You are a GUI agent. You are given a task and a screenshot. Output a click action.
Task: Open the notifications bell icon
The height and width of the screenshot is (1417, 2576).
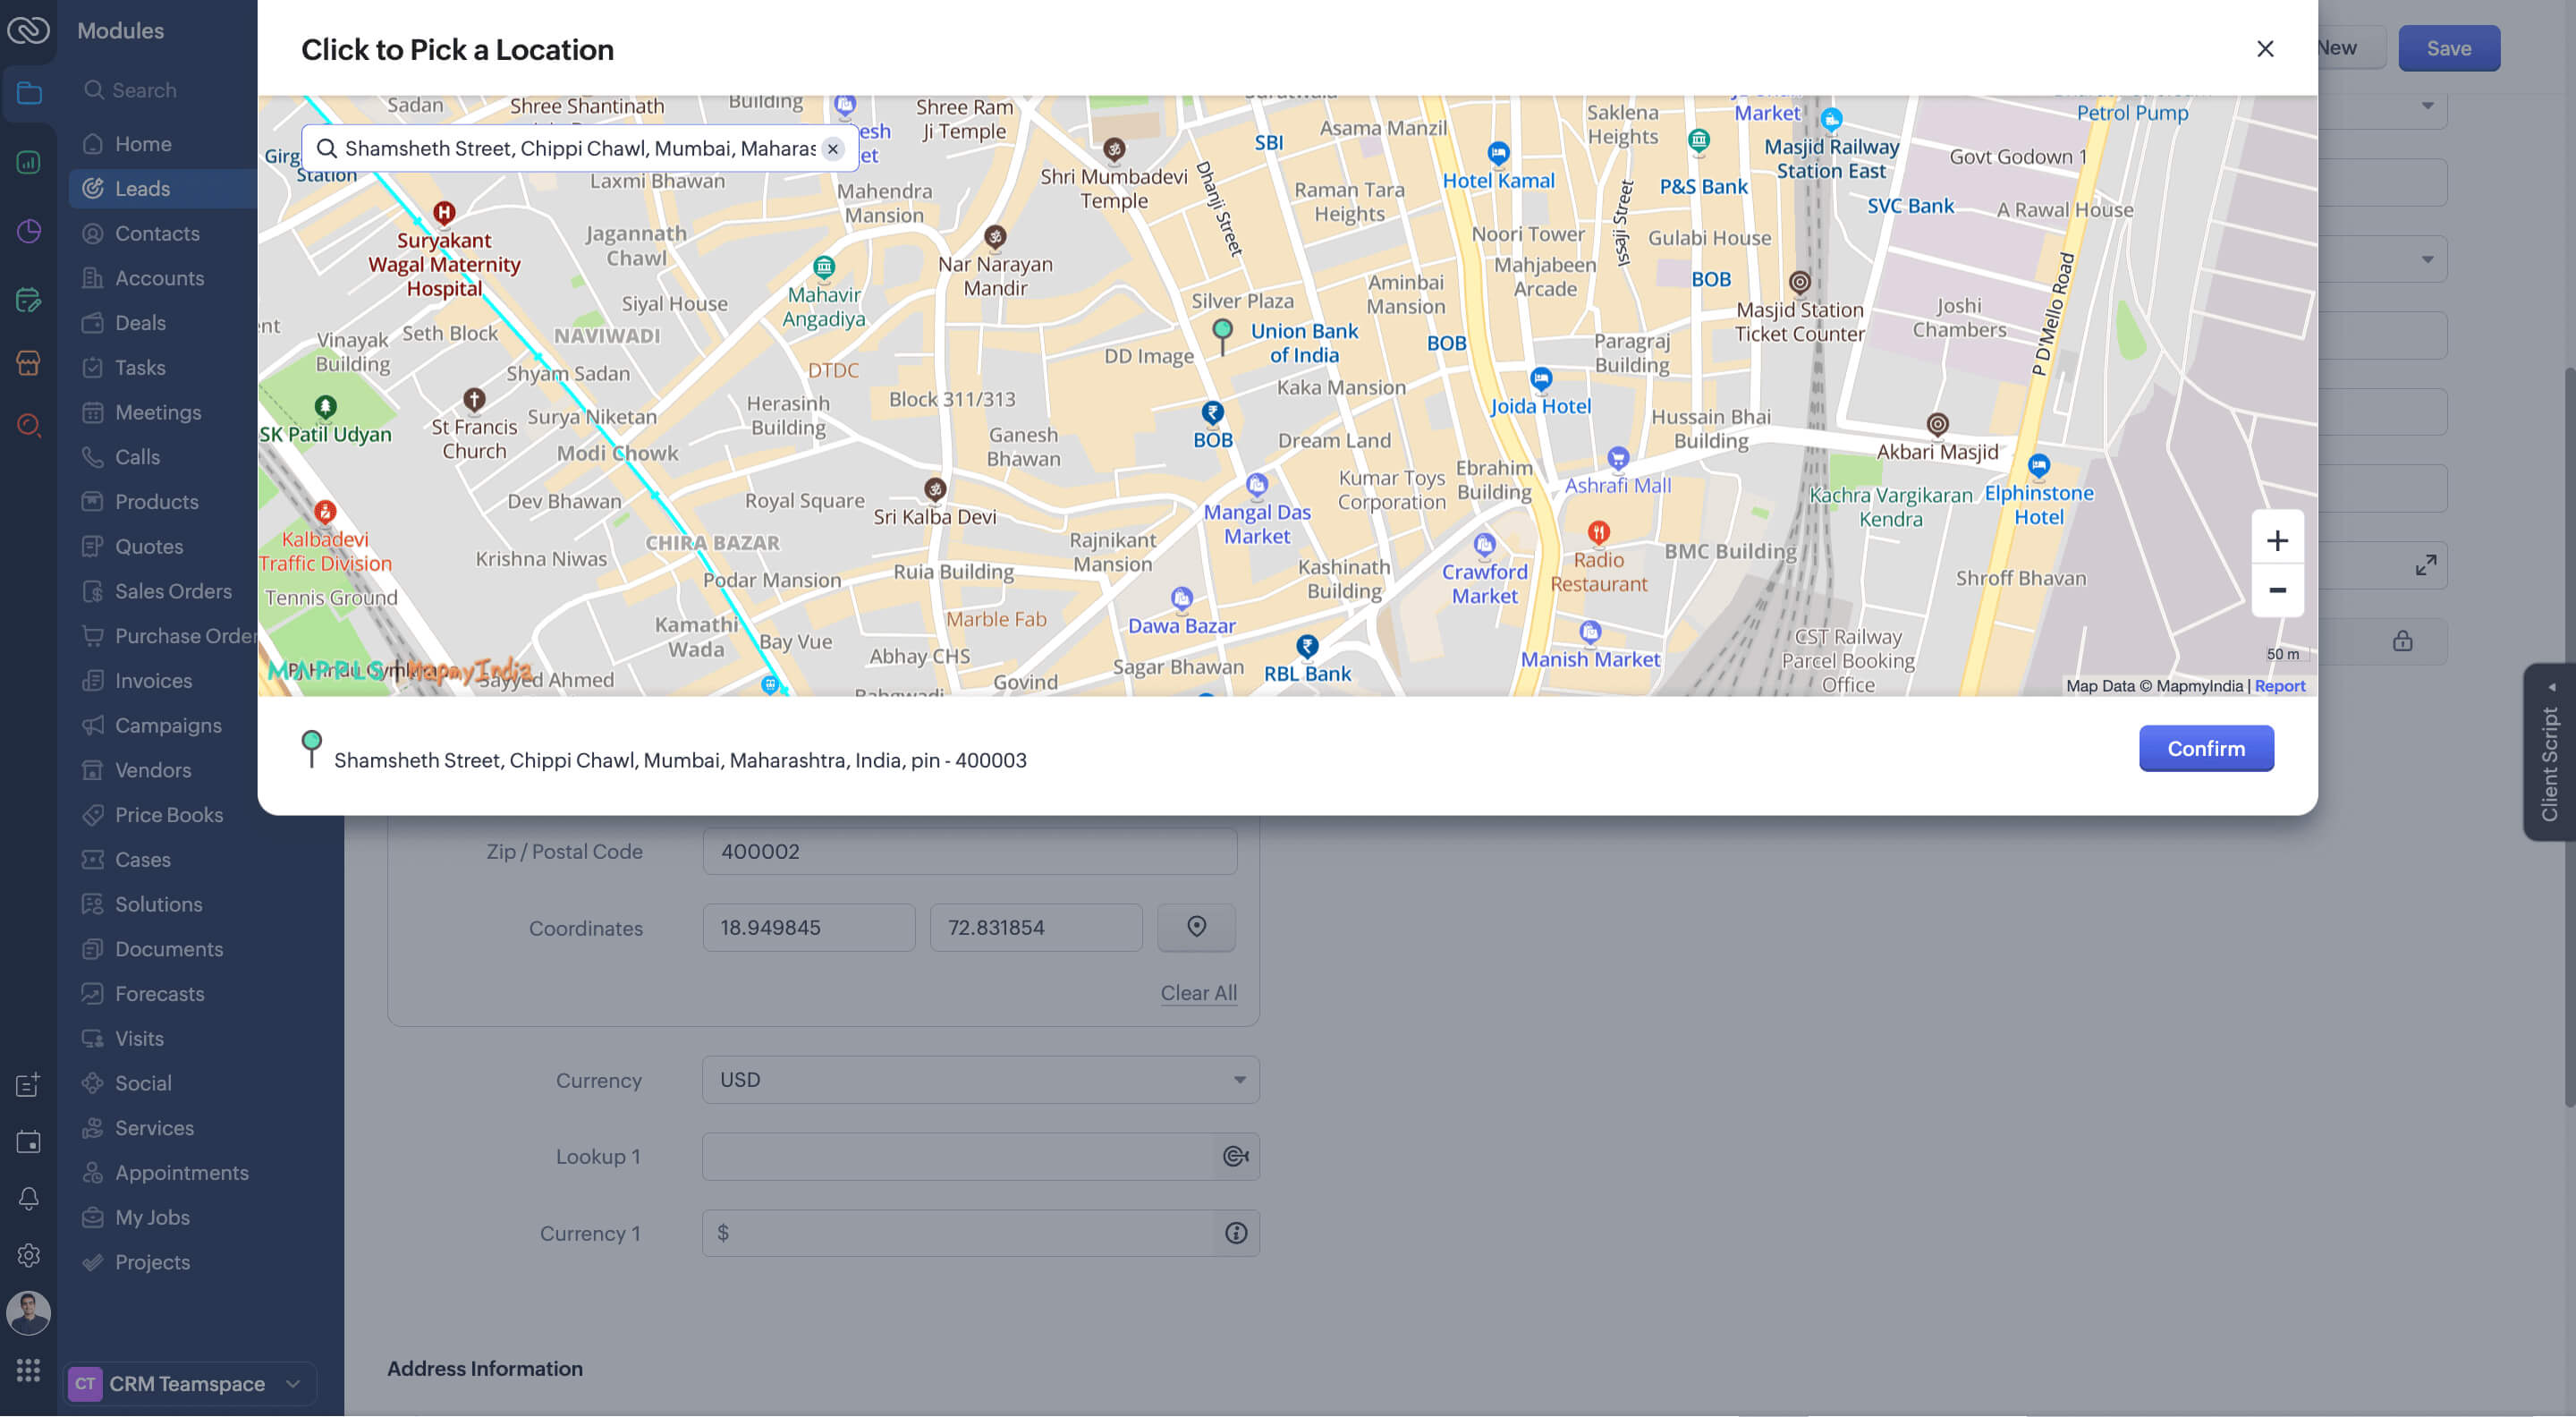[28, 1198]
